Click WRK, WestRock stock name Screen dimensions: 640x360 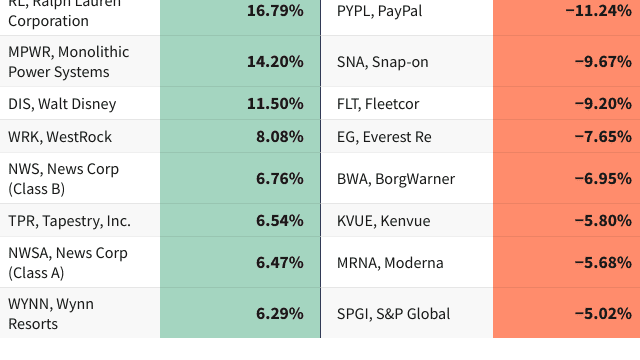tap(60, 137)
